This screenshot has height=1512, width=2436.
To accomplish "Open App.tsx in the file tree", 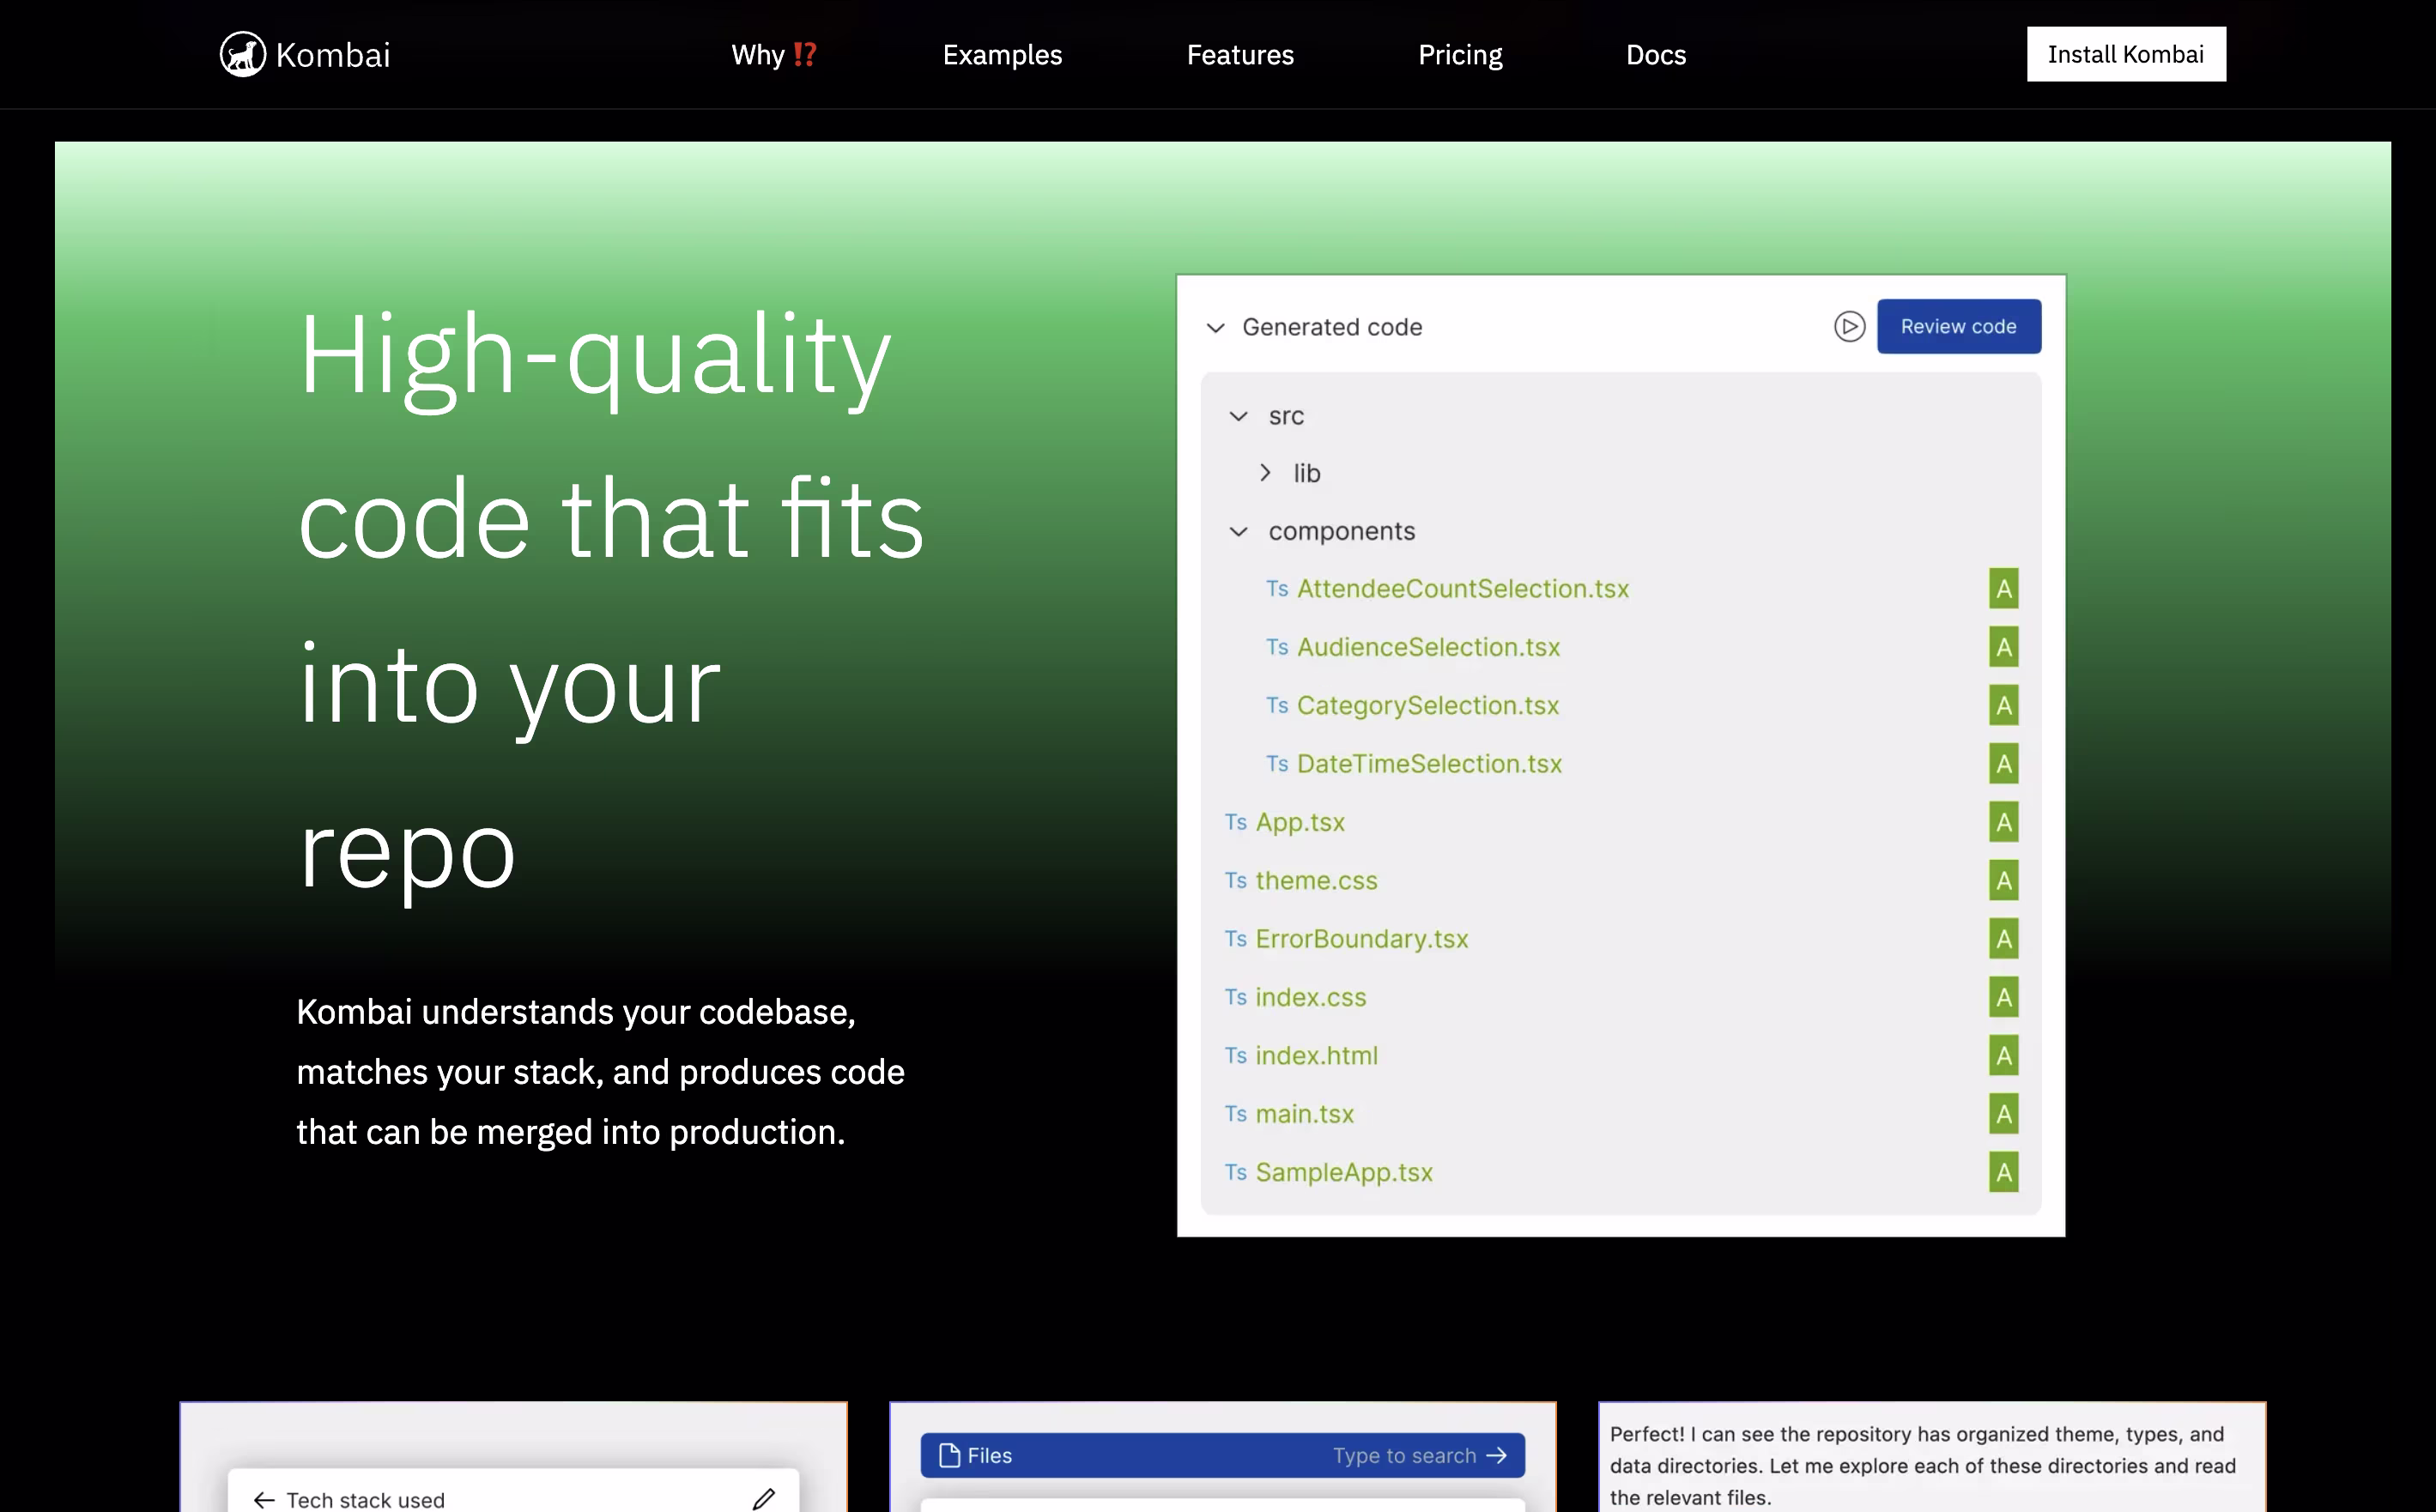I will pos(1300,822).
